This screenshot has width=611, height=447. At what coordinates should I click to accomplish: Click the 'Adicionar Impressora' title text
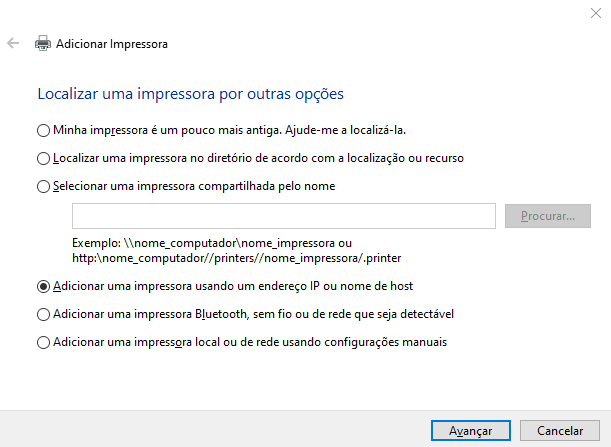point(112,44)
